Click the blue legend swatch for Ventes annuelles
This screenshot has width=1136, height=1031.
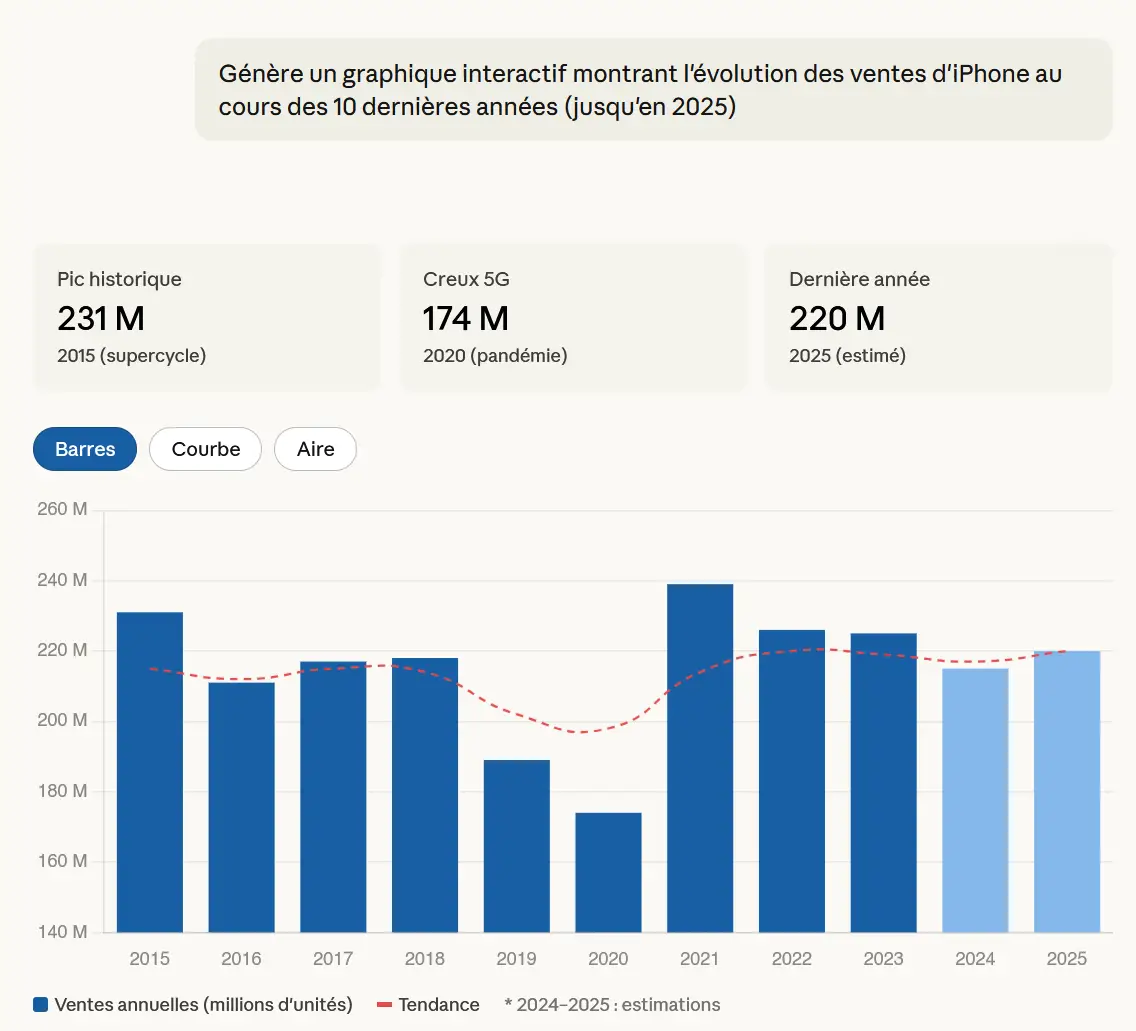(x=41, y=1004)
